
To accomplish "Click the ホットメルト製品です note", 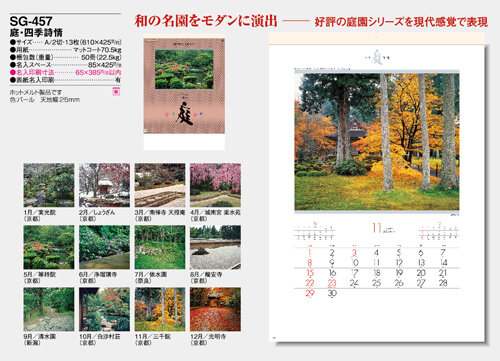I will (x=36, y=92).
